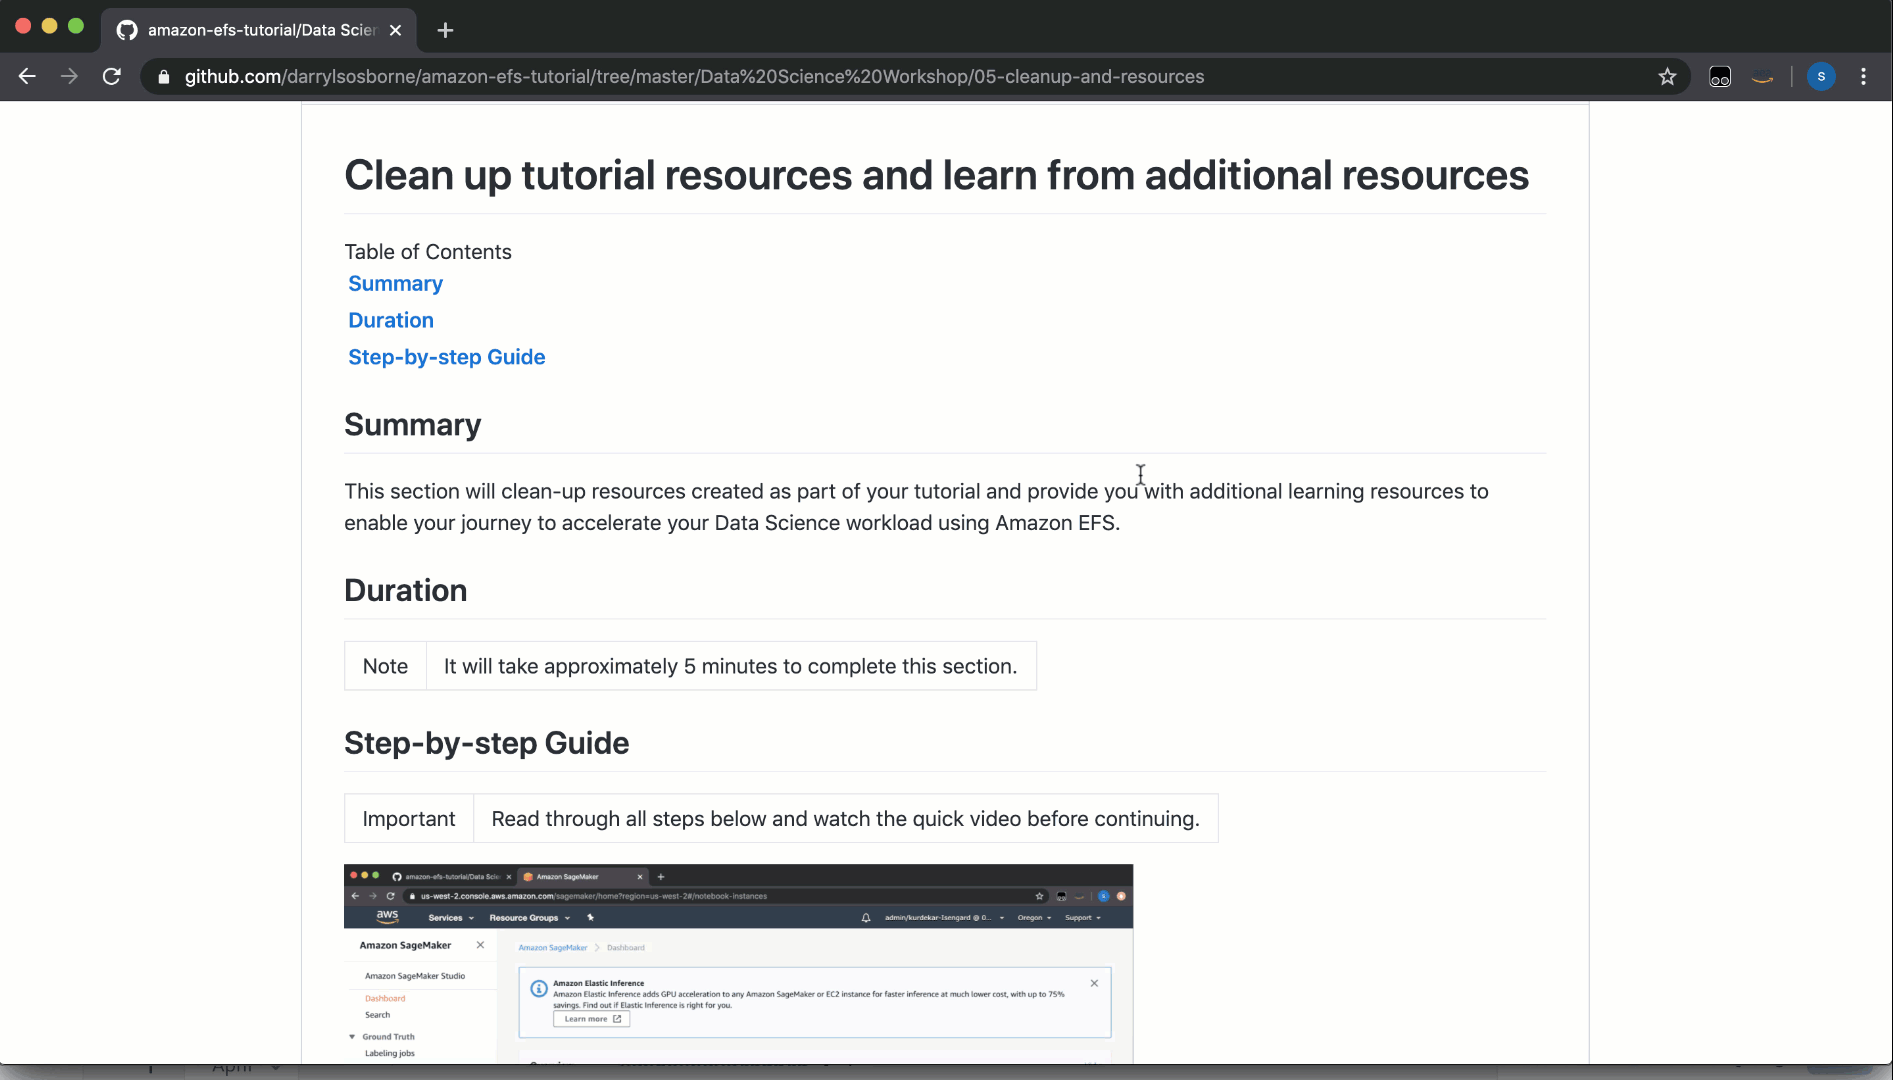Click the Summary section heading
Screen dimensions: 1893x1080
point(412,424)
